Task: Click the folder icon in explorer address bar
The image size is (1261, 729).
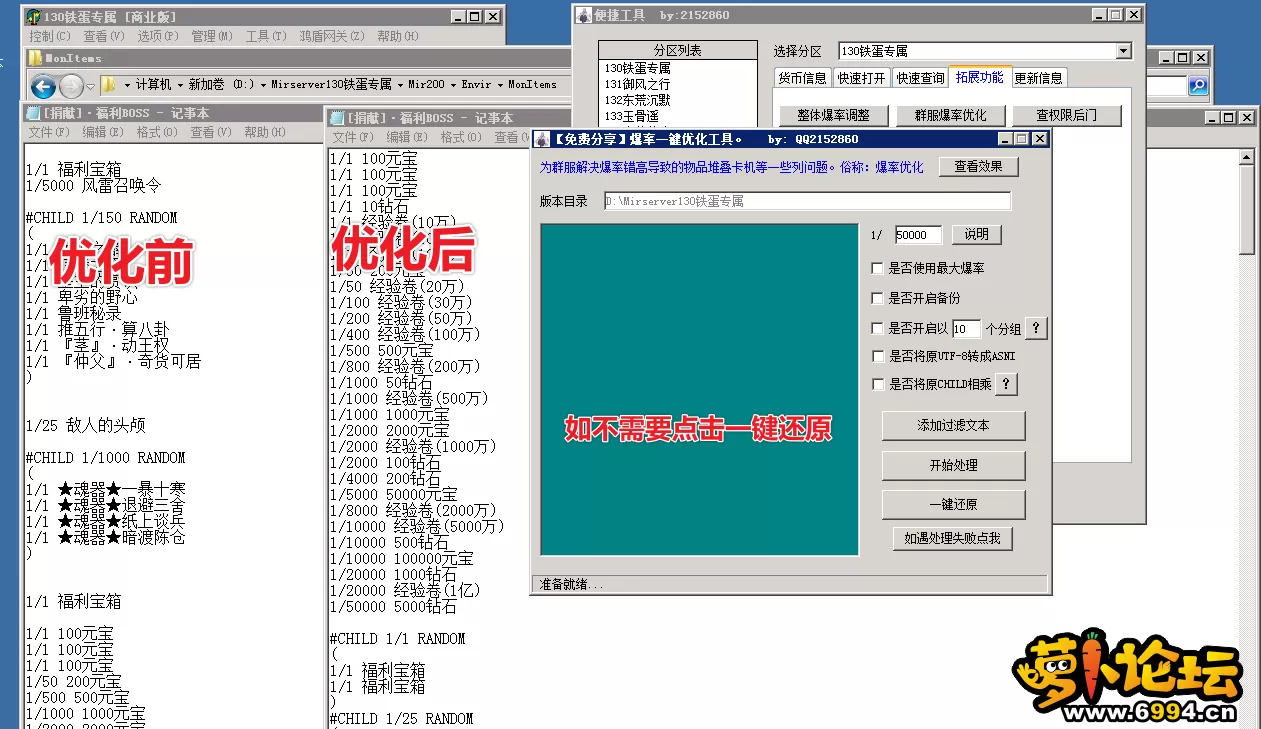Action: coord(108,85)
